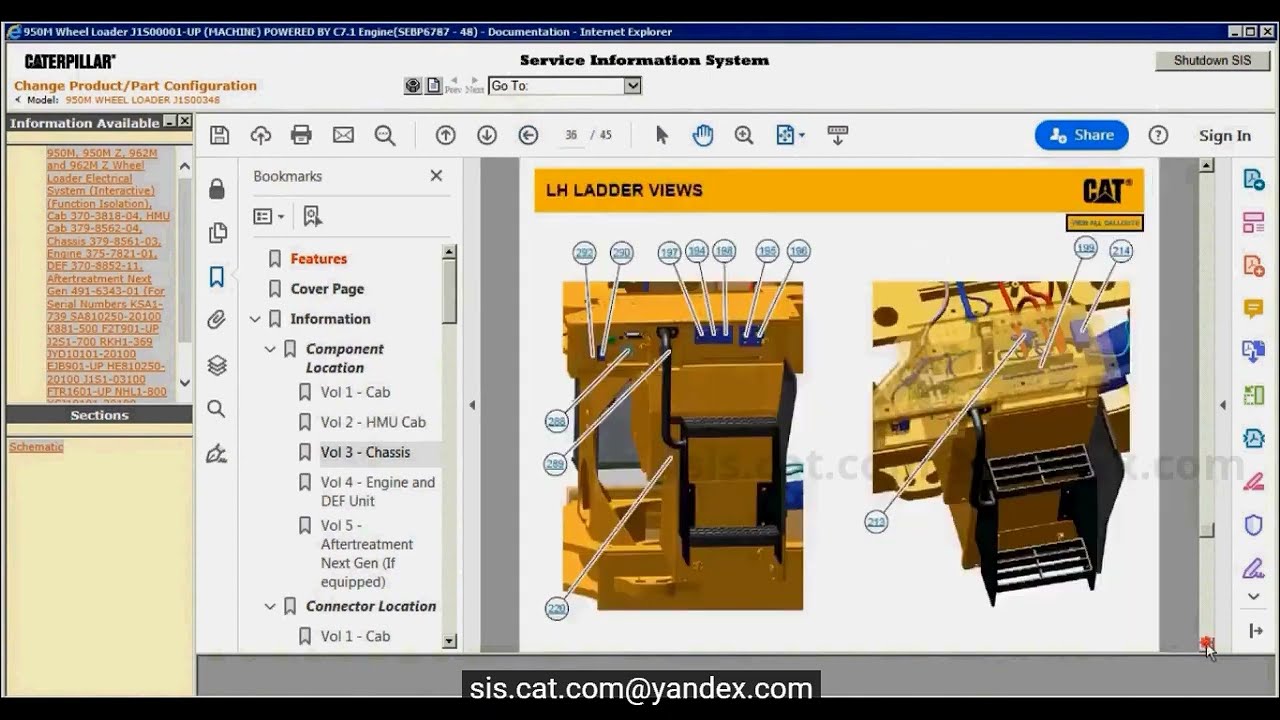Open Vol 5 - Aftertreatment Next Gen bookmark

[x=367, y=553]
